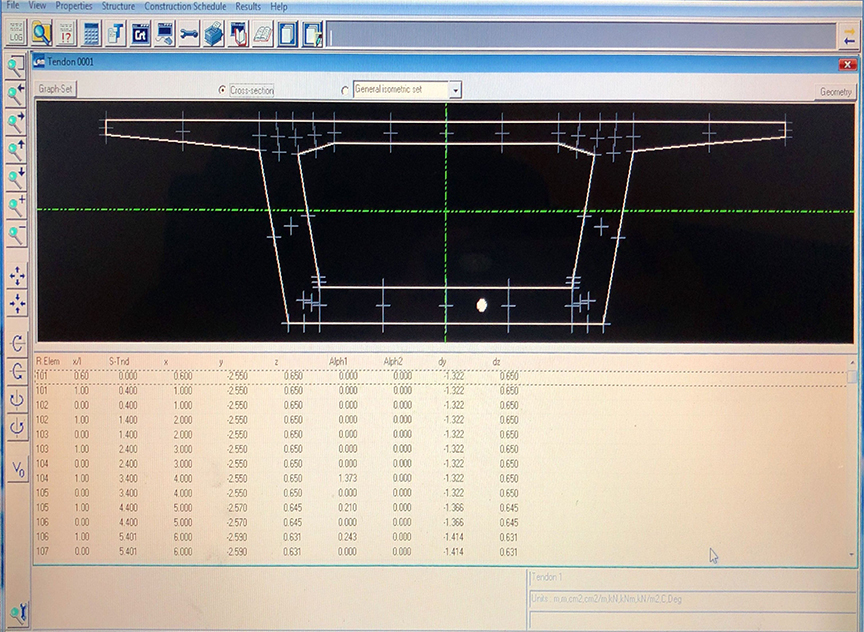Click the printer icon in toolbar

213,33
